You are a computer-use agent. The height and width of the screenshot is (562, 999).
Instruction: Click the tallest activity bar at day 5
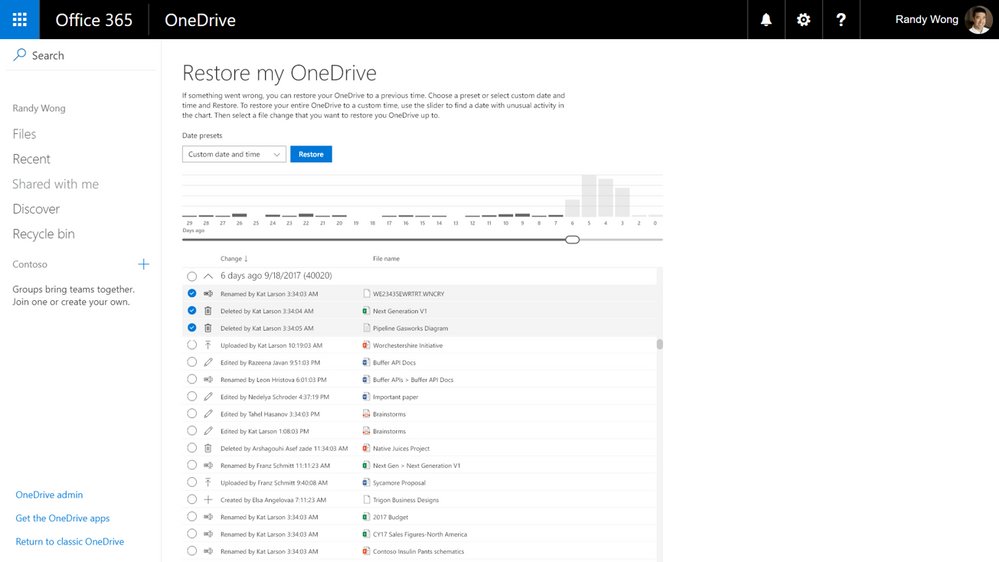pyautogui.click(x=589, y=196)
